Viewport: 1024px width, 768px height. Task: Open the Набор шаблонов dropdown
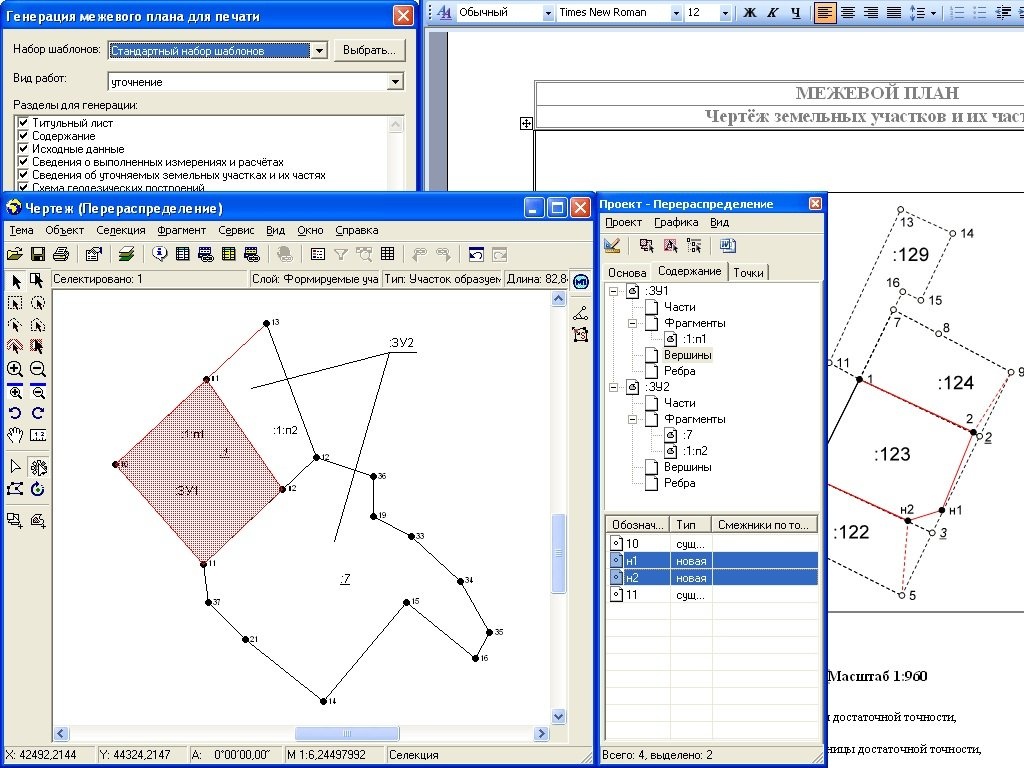(x=318, y=50)
